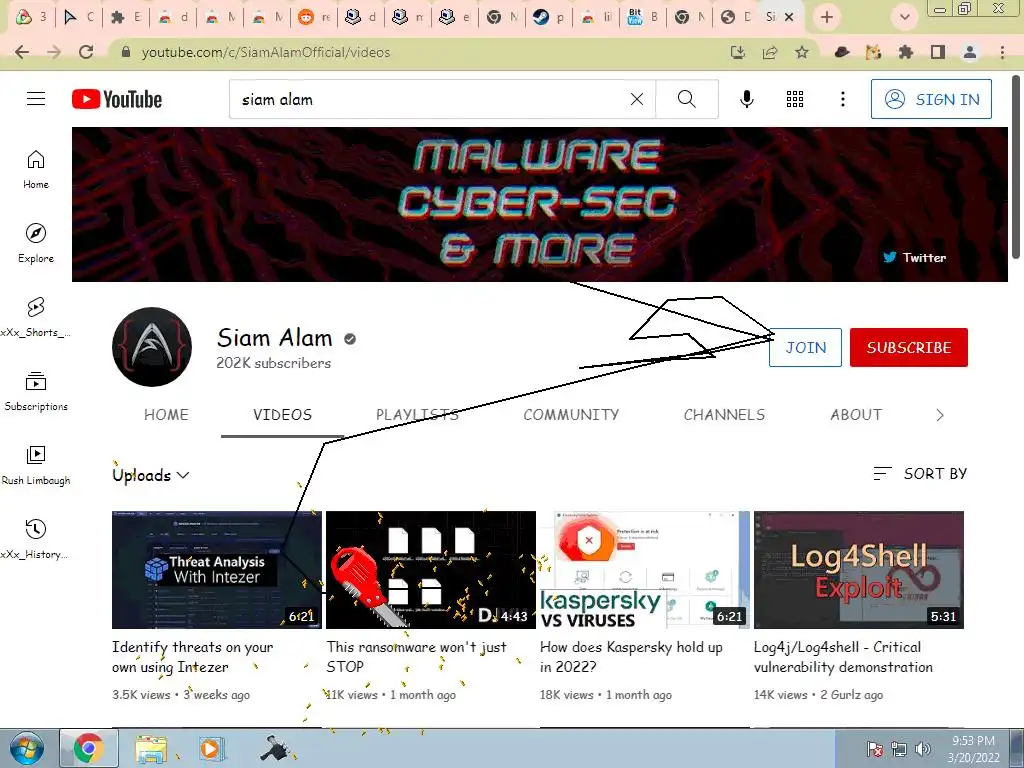Click the Siam Alam channel avatar
Screen dimensions: 1024x768
tap(152, 347)
